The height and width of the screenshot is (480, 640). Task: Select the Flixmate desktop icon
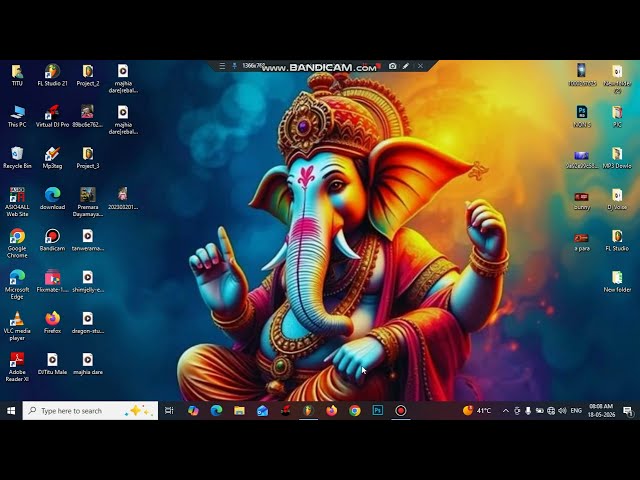pos(52,282)
